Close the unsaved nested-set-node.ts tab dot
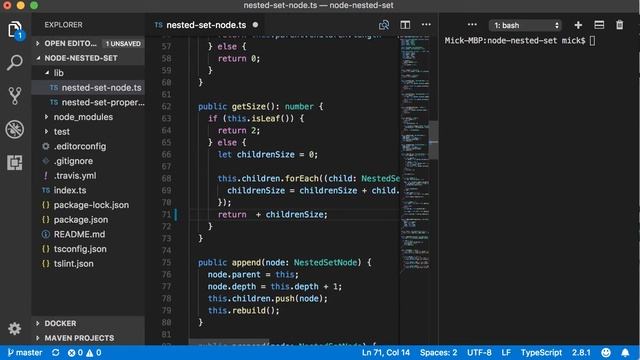640x360 pixels. (256, 25)
